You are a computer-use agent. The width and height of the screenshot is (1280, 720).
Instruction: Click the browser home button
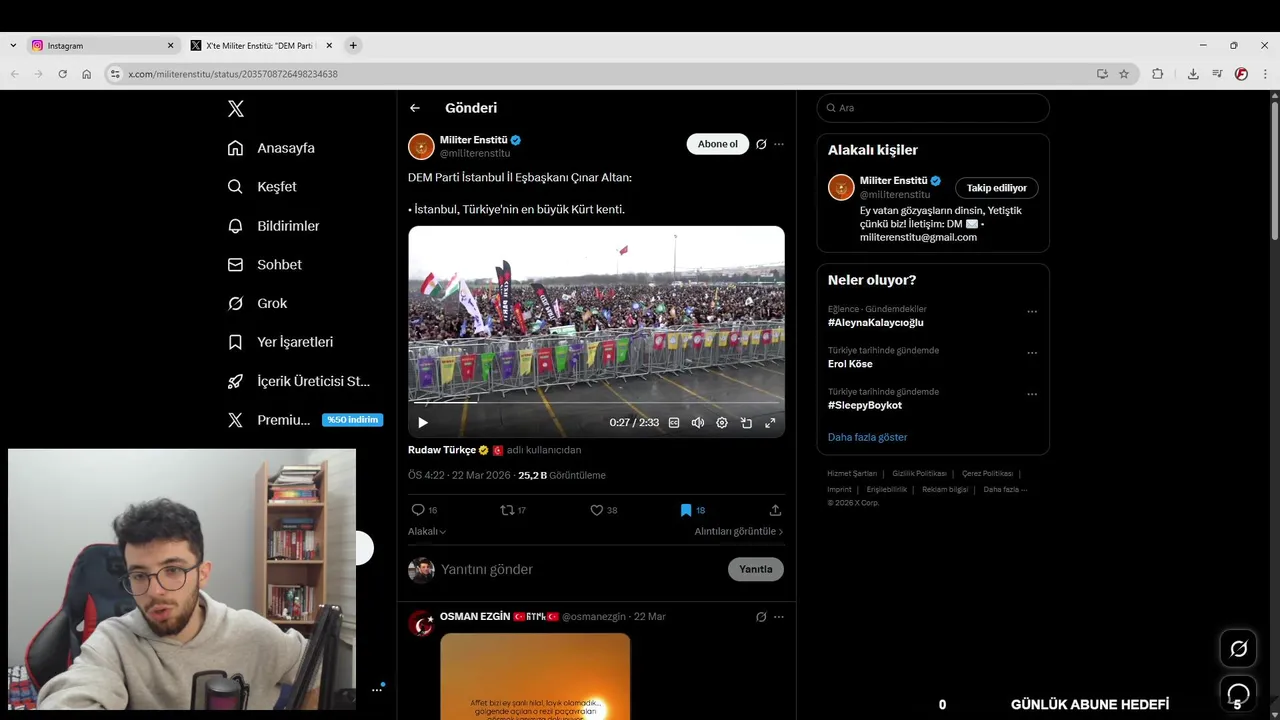tap(87, 74)
